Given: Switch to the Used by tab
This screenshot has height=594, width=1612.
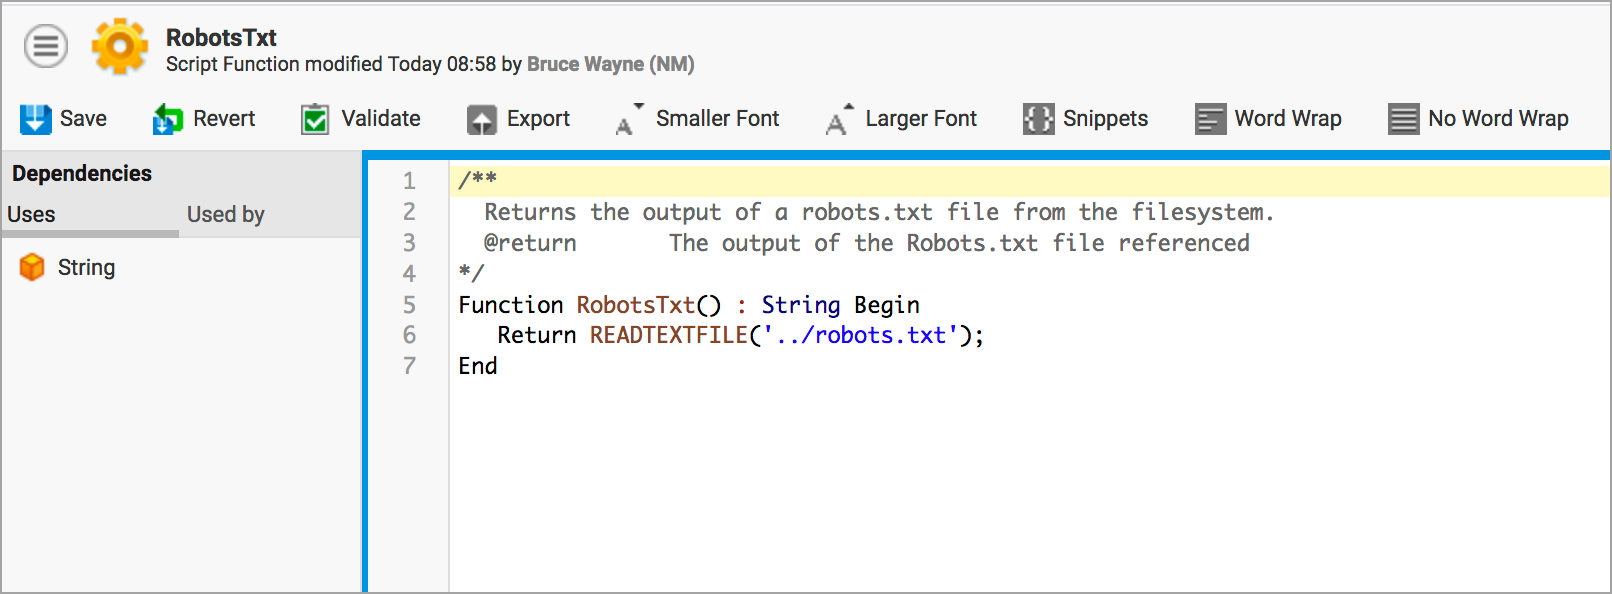Looking at the screenshot, I should (x=226, y=215).
